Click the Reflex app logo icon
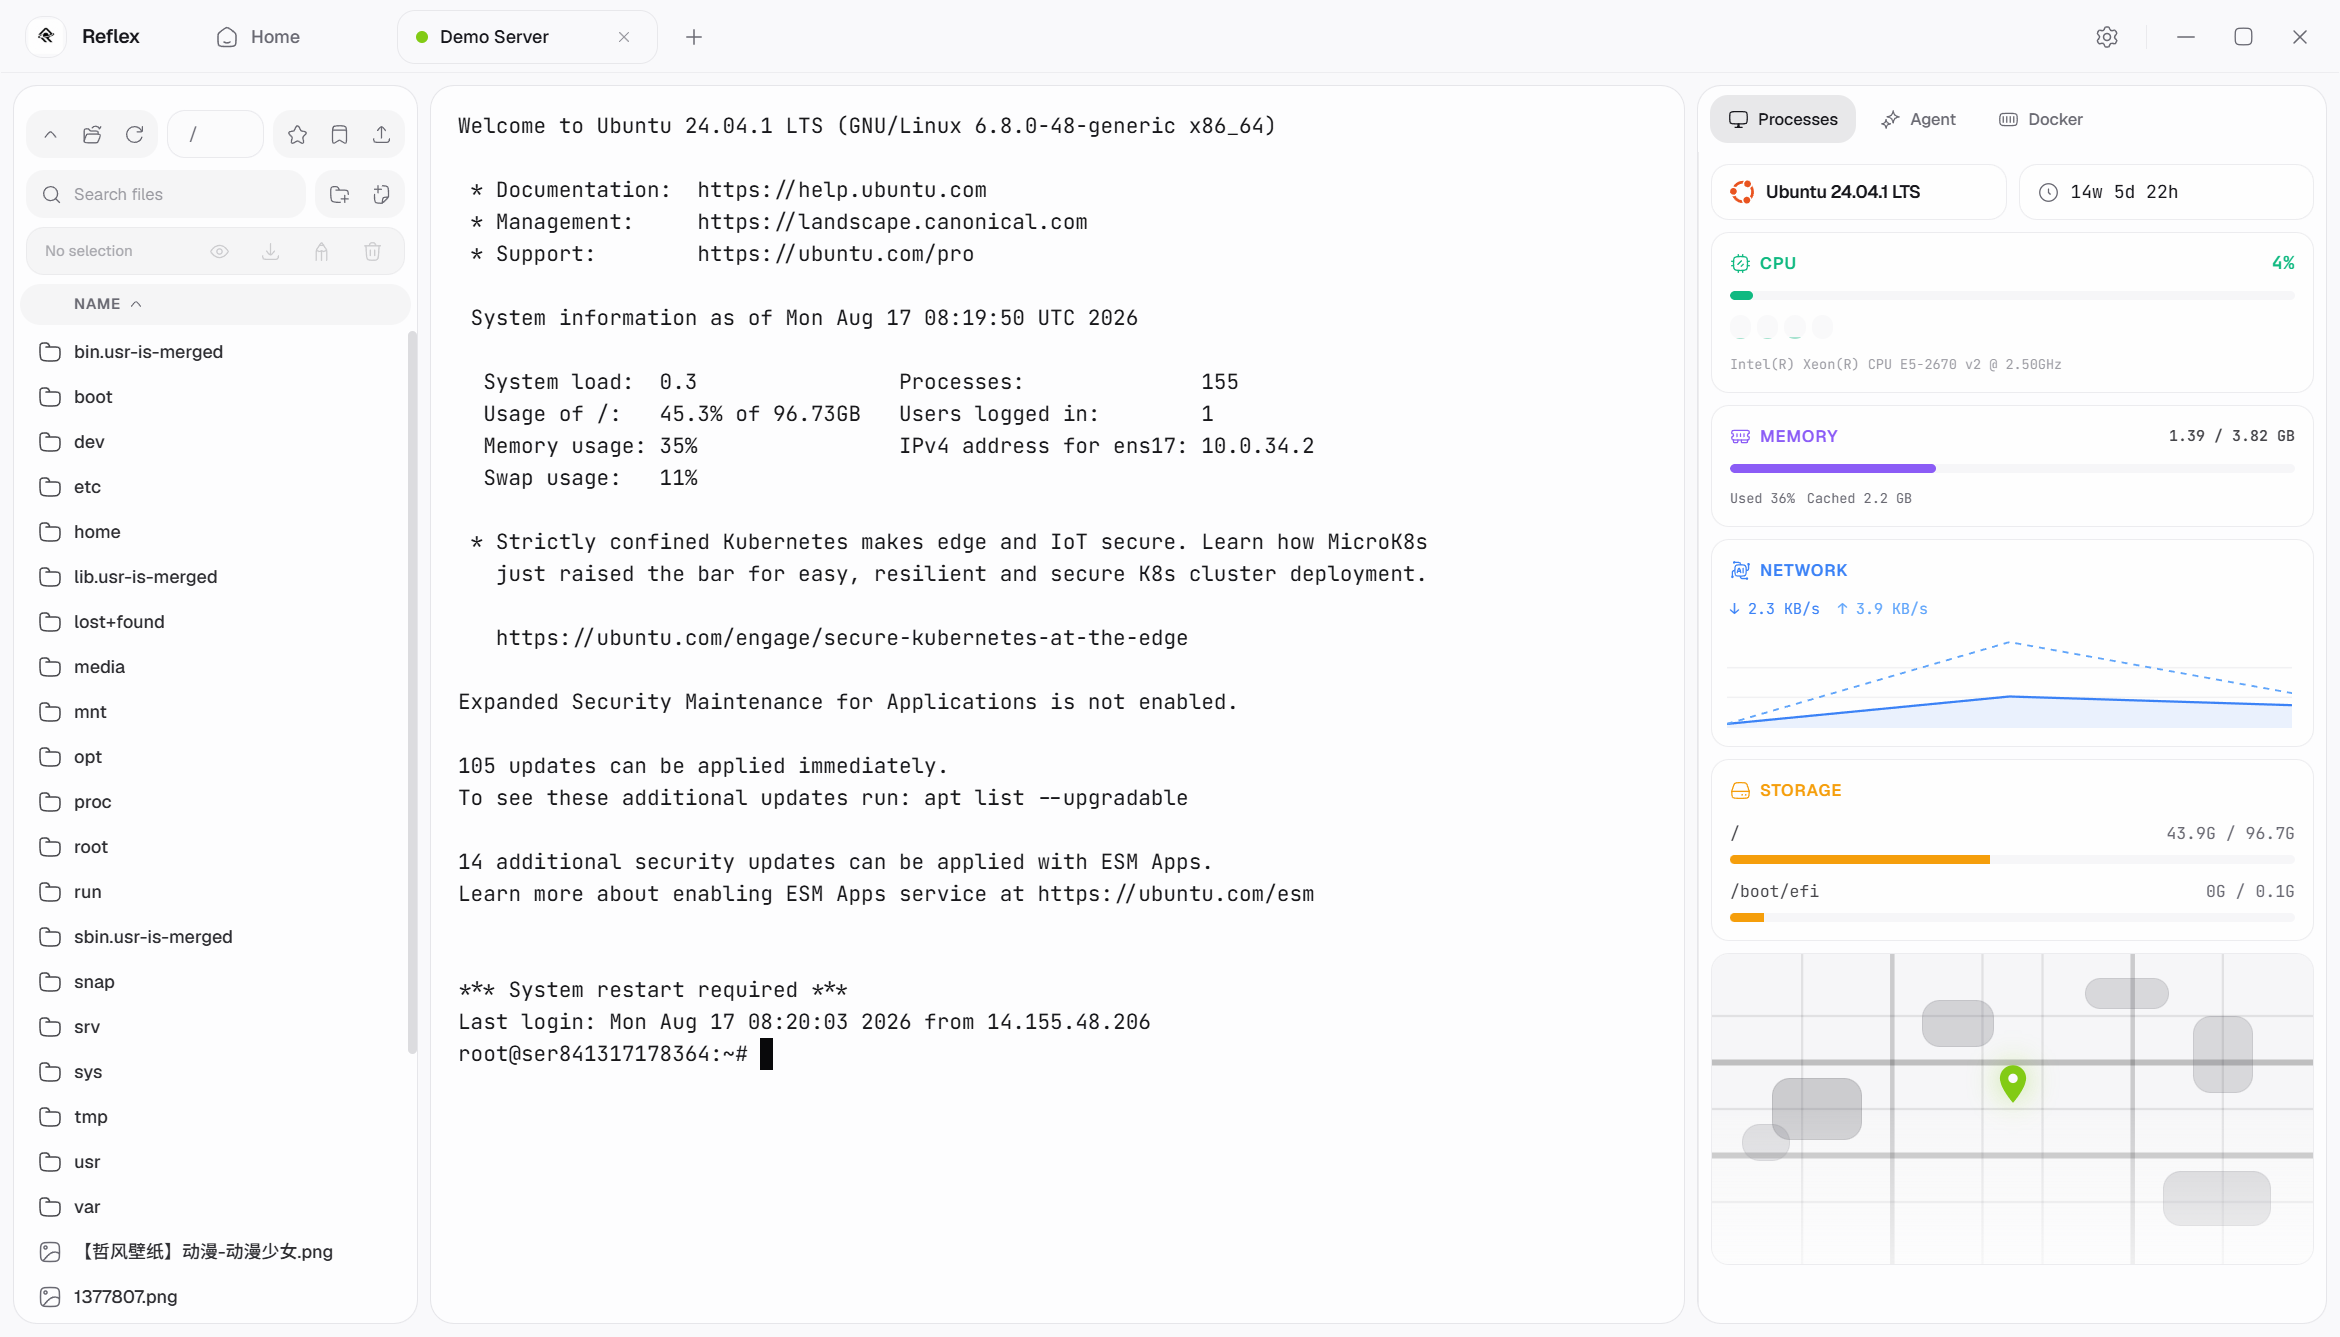2340x1337 pixels. [46, 36]
